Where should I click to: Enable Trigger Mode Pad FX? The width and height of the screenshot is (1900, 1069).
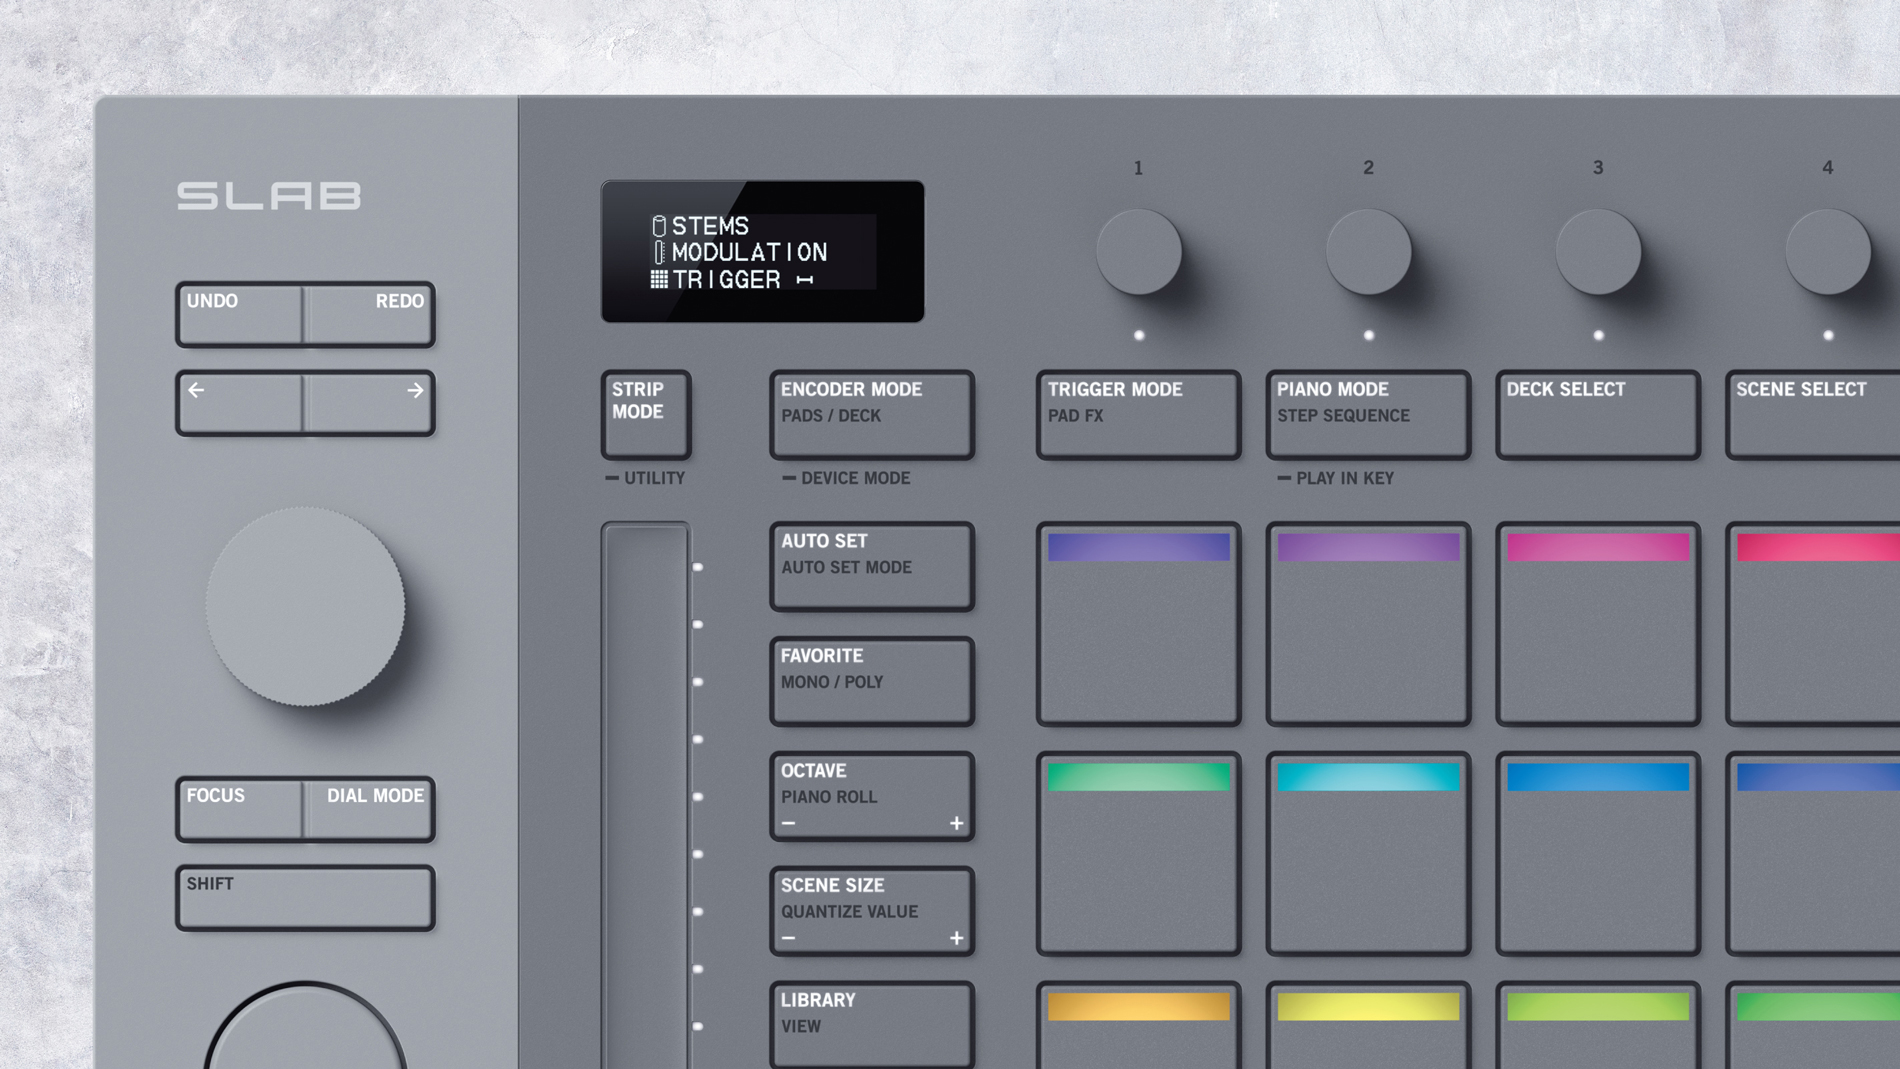(x=1138, y=414)
